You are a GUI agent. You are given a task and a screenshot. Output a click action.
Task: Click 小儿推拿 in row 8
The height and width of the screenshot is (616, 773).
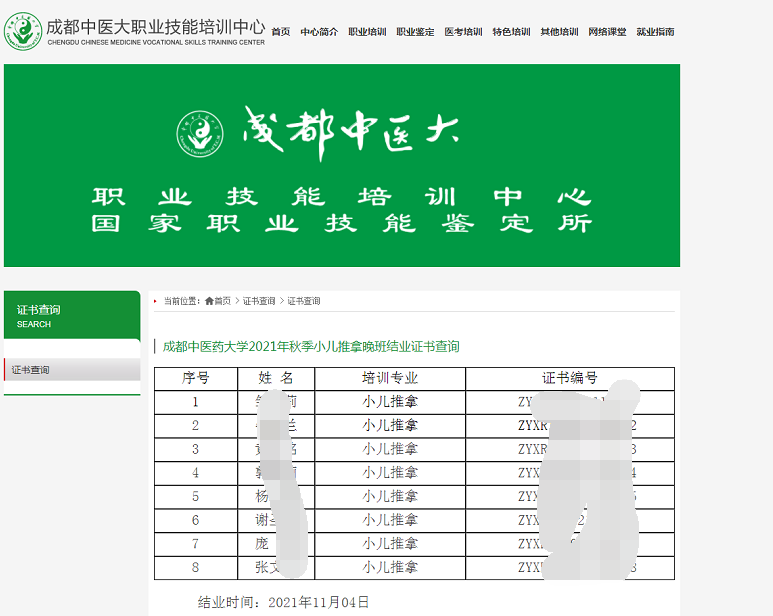click(390, 568)
